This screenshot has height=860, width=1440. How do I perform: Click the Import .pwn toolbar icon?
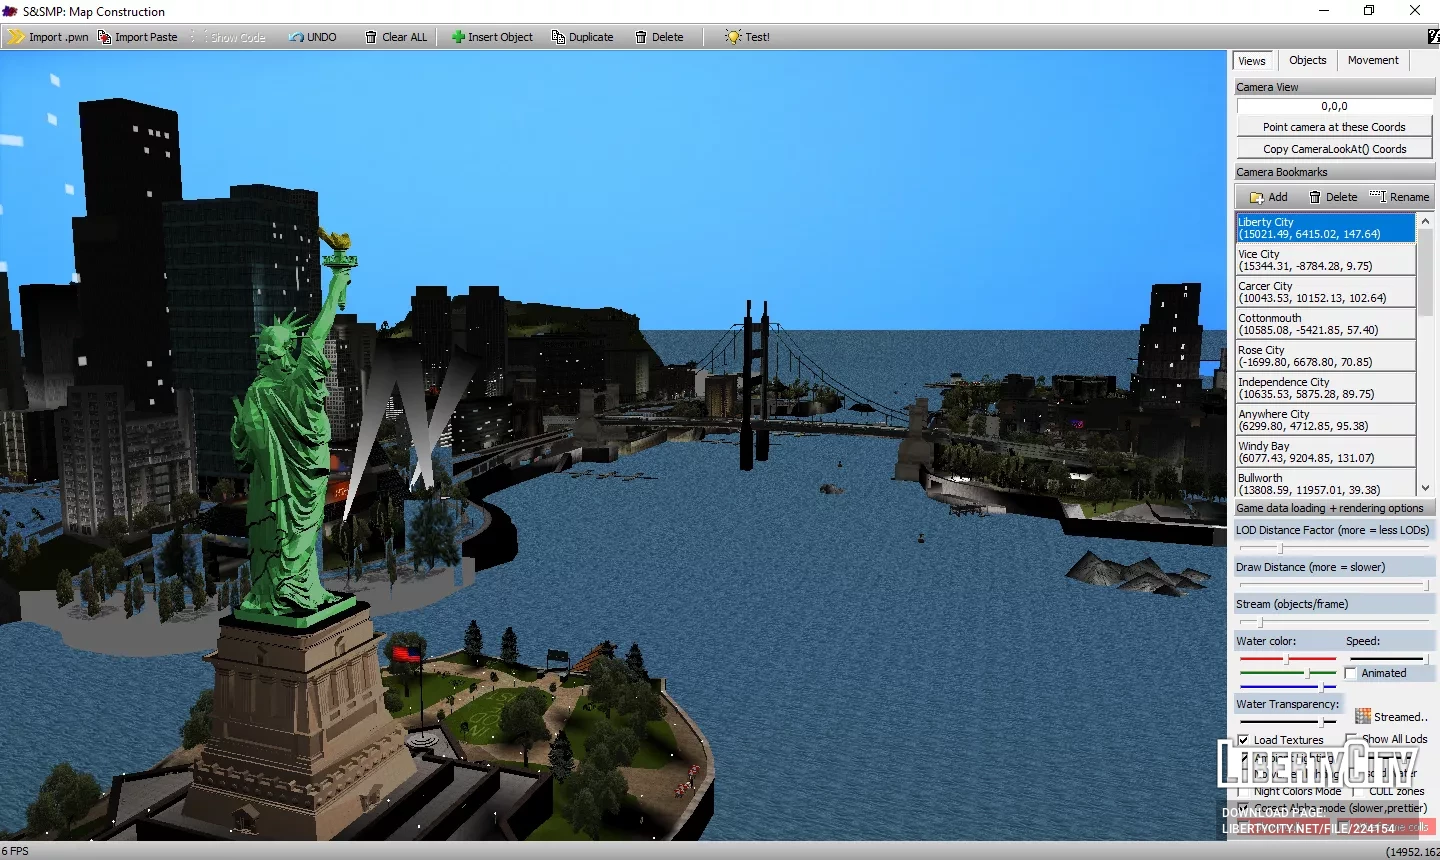(17, 37)
